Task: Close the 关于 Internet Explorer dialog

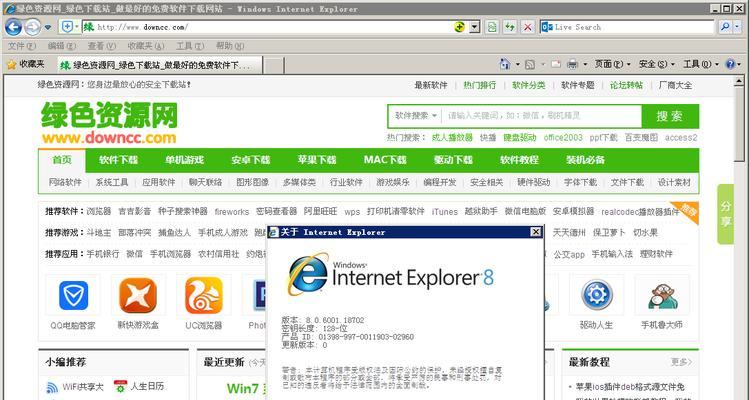Action: pos(536,232)
